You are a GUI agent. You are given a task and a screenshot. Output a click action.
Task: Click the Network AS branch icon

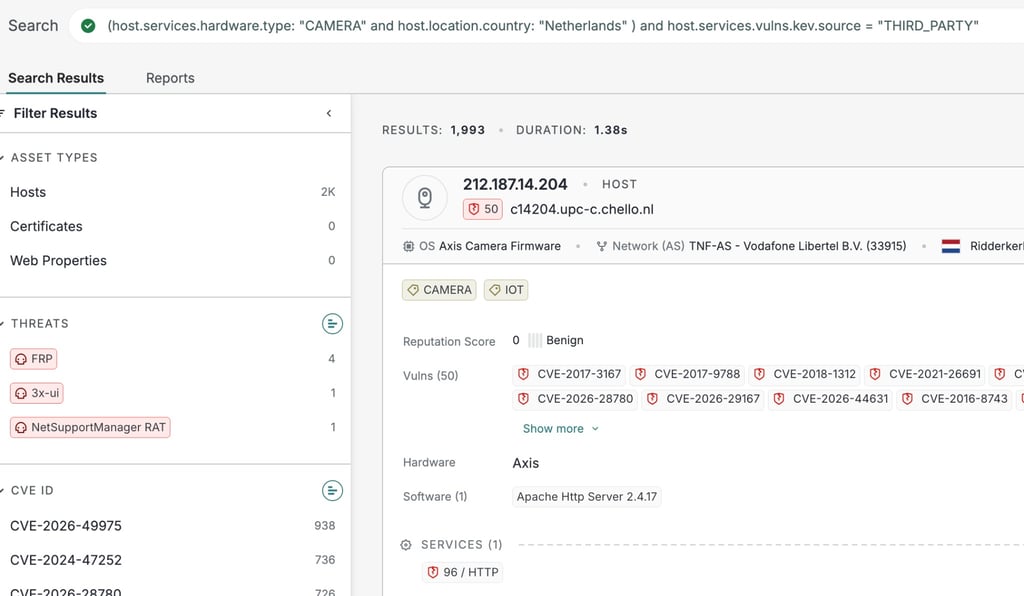click(x=601, y=246)
